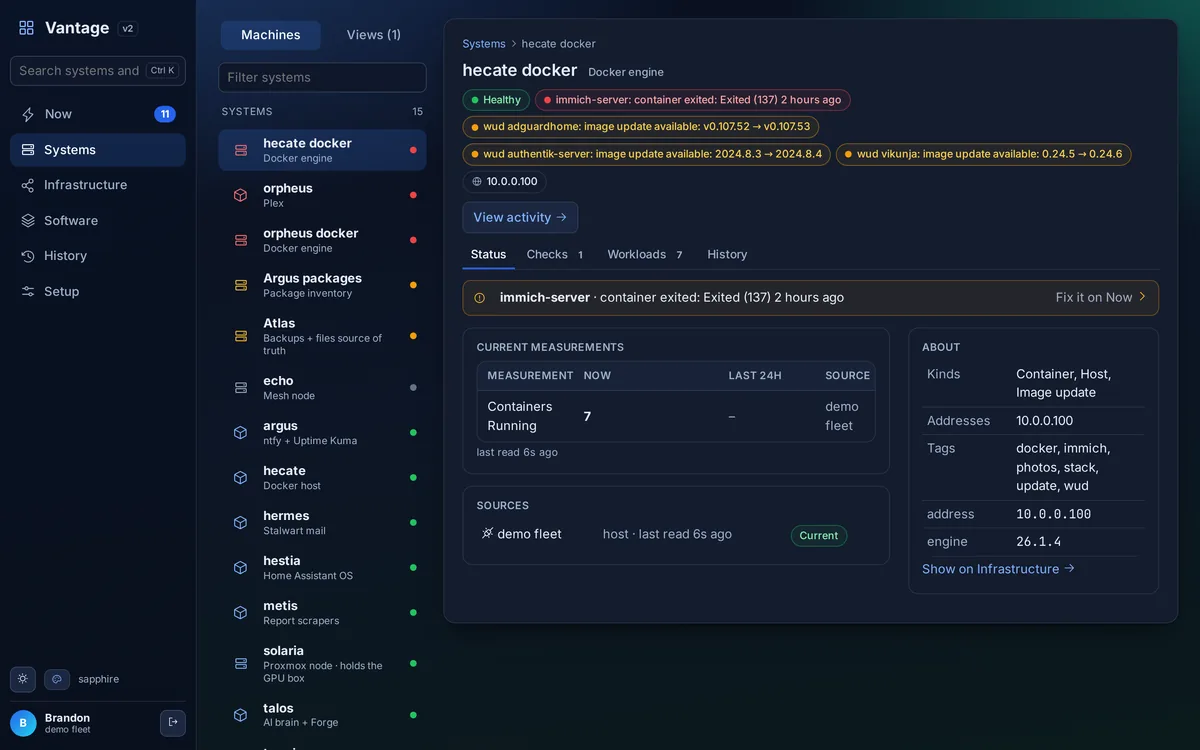The width and height of the screenshot is (1200, 750).
Task: Open the History tab in detail panel
Action: click(727, 255)
